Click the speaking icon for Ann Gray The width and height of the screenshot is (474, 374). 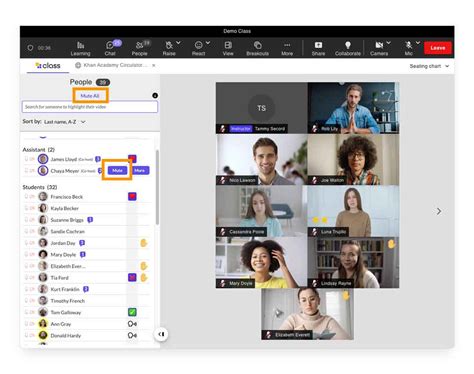click(132, 324)
